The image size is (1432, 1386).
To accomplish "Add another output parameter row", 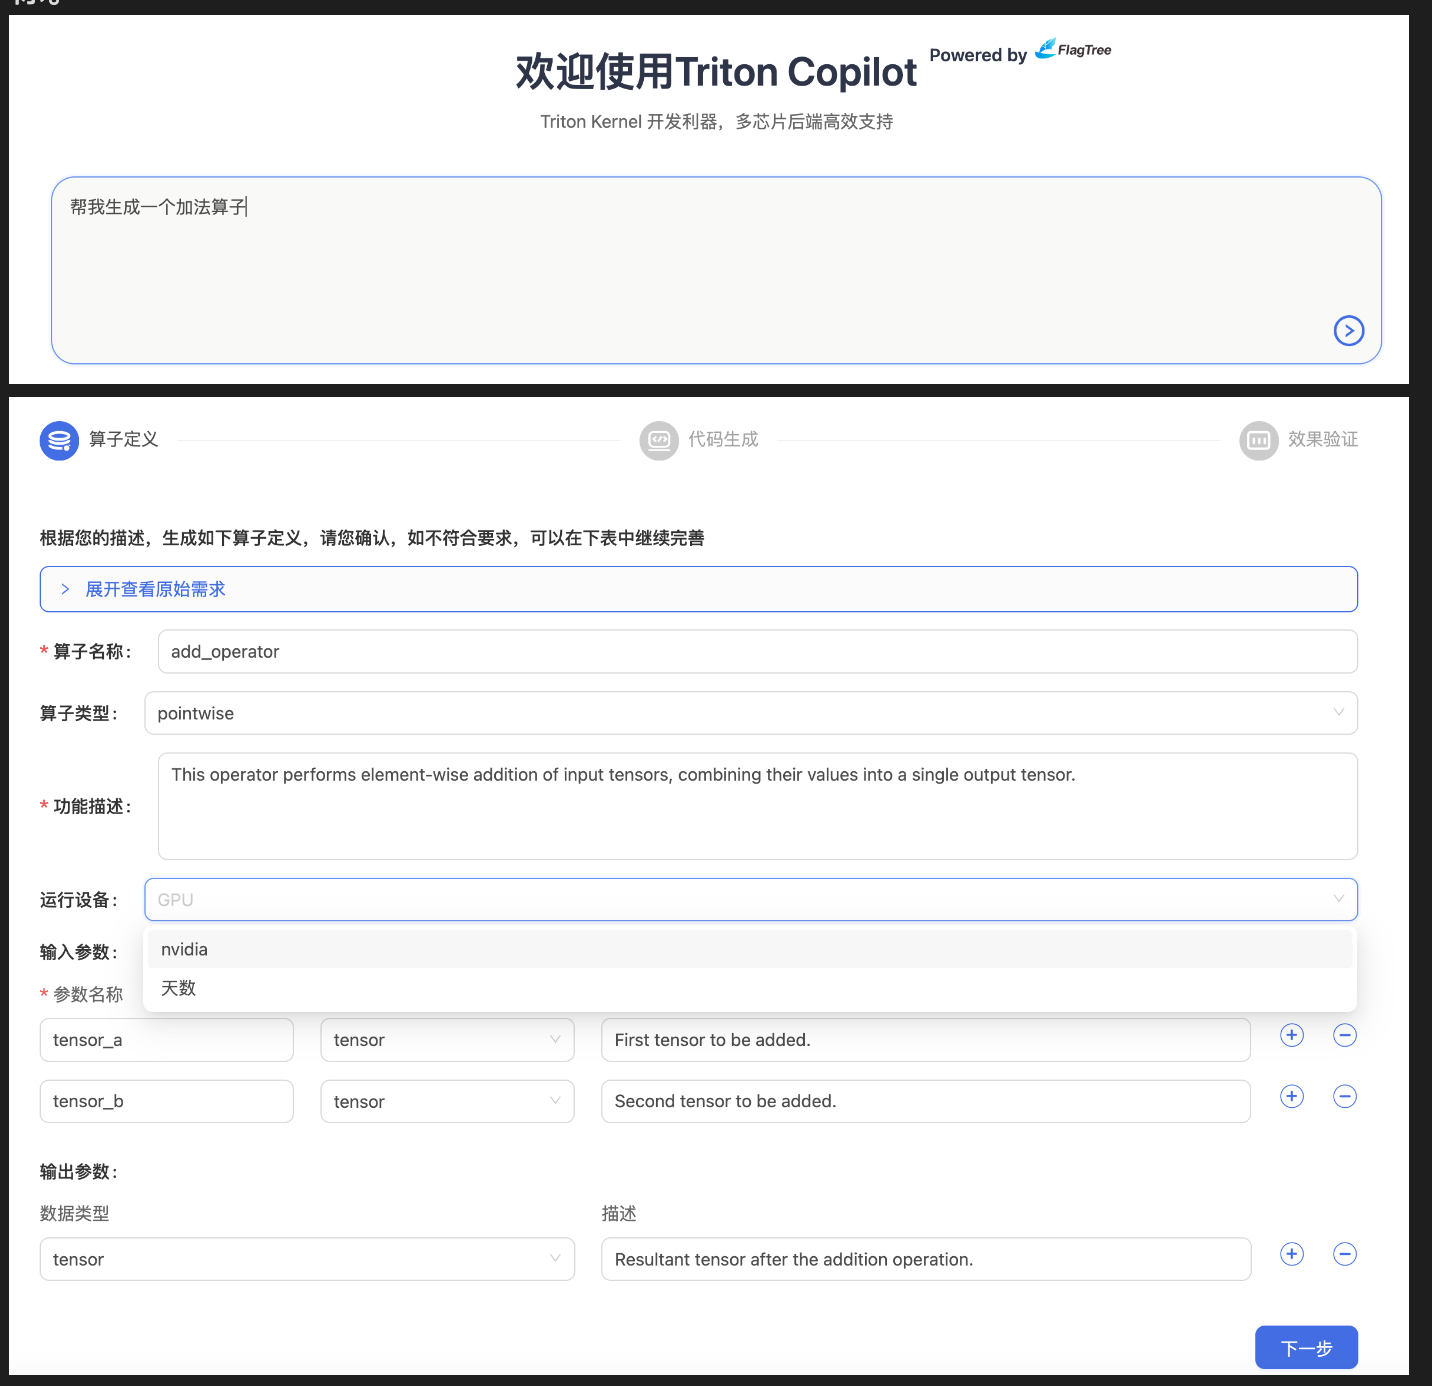I will tap(1292, 1254).
